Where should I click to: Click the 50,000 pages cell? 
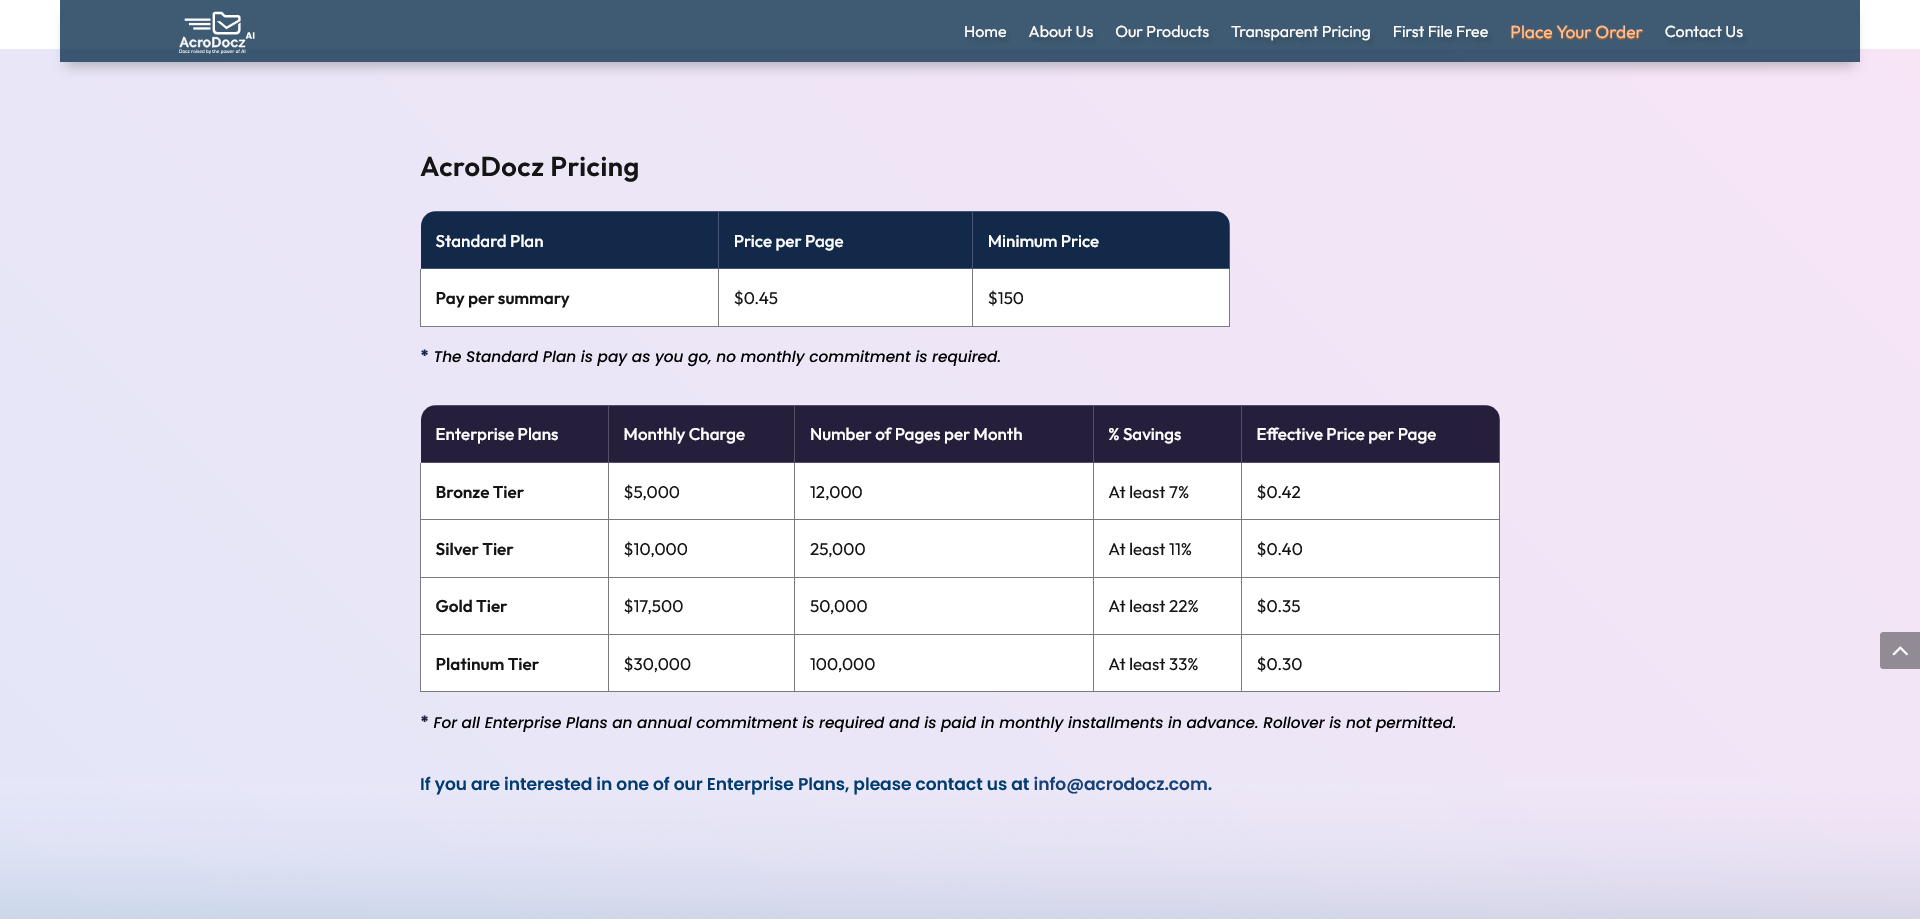click(944, 606)
